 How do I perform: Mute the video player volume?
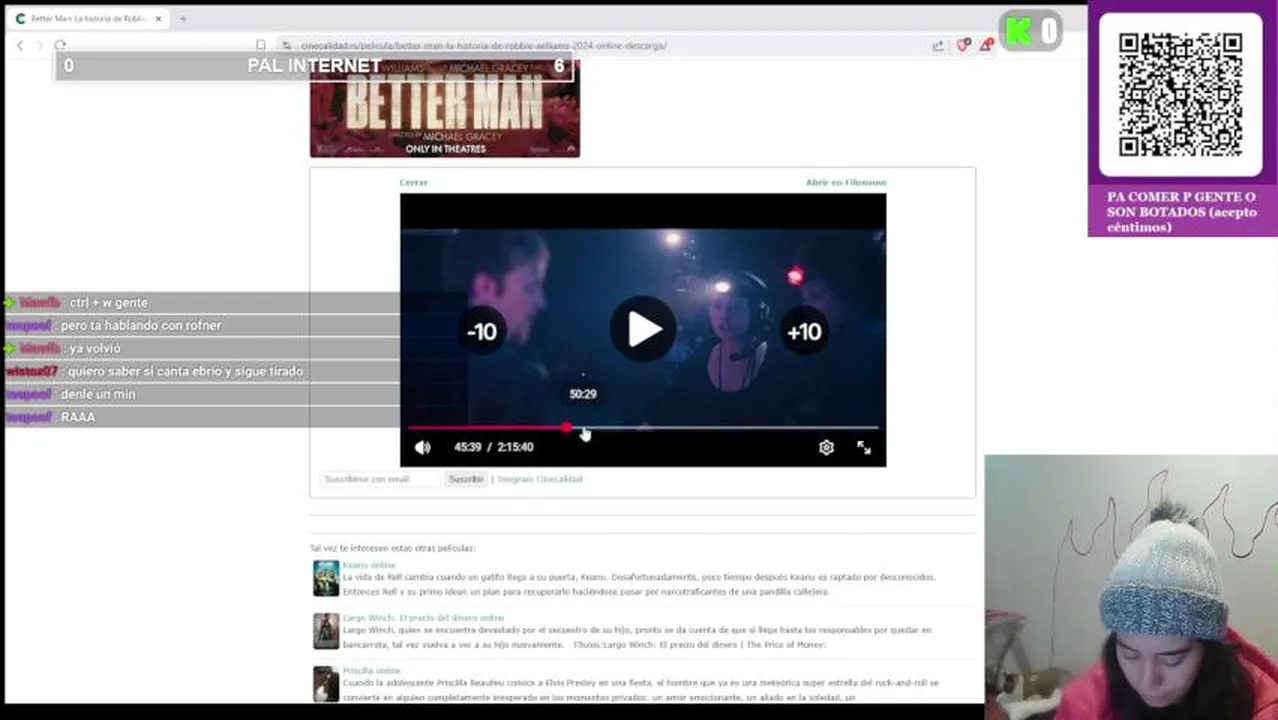[x=423, y=447]
